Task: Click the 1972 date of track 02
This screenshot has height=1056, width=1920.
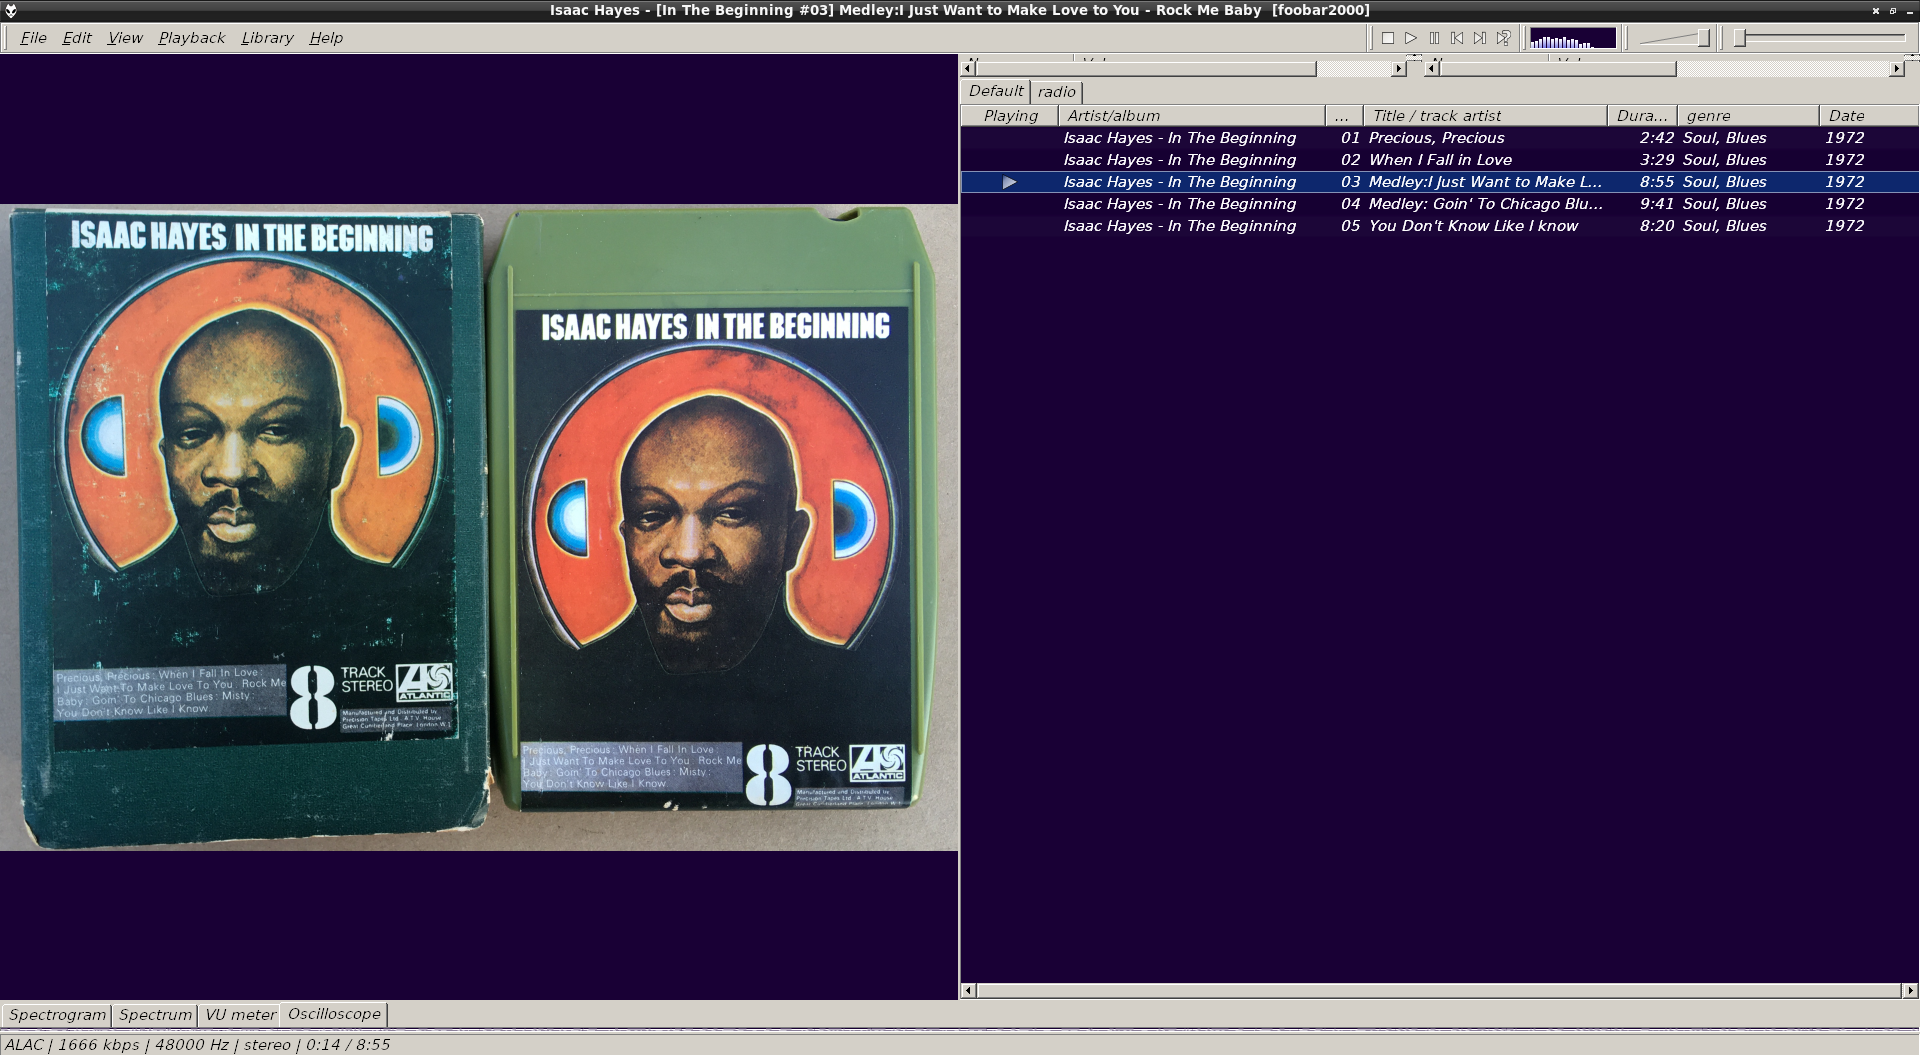Action: tap(1844, 160)
